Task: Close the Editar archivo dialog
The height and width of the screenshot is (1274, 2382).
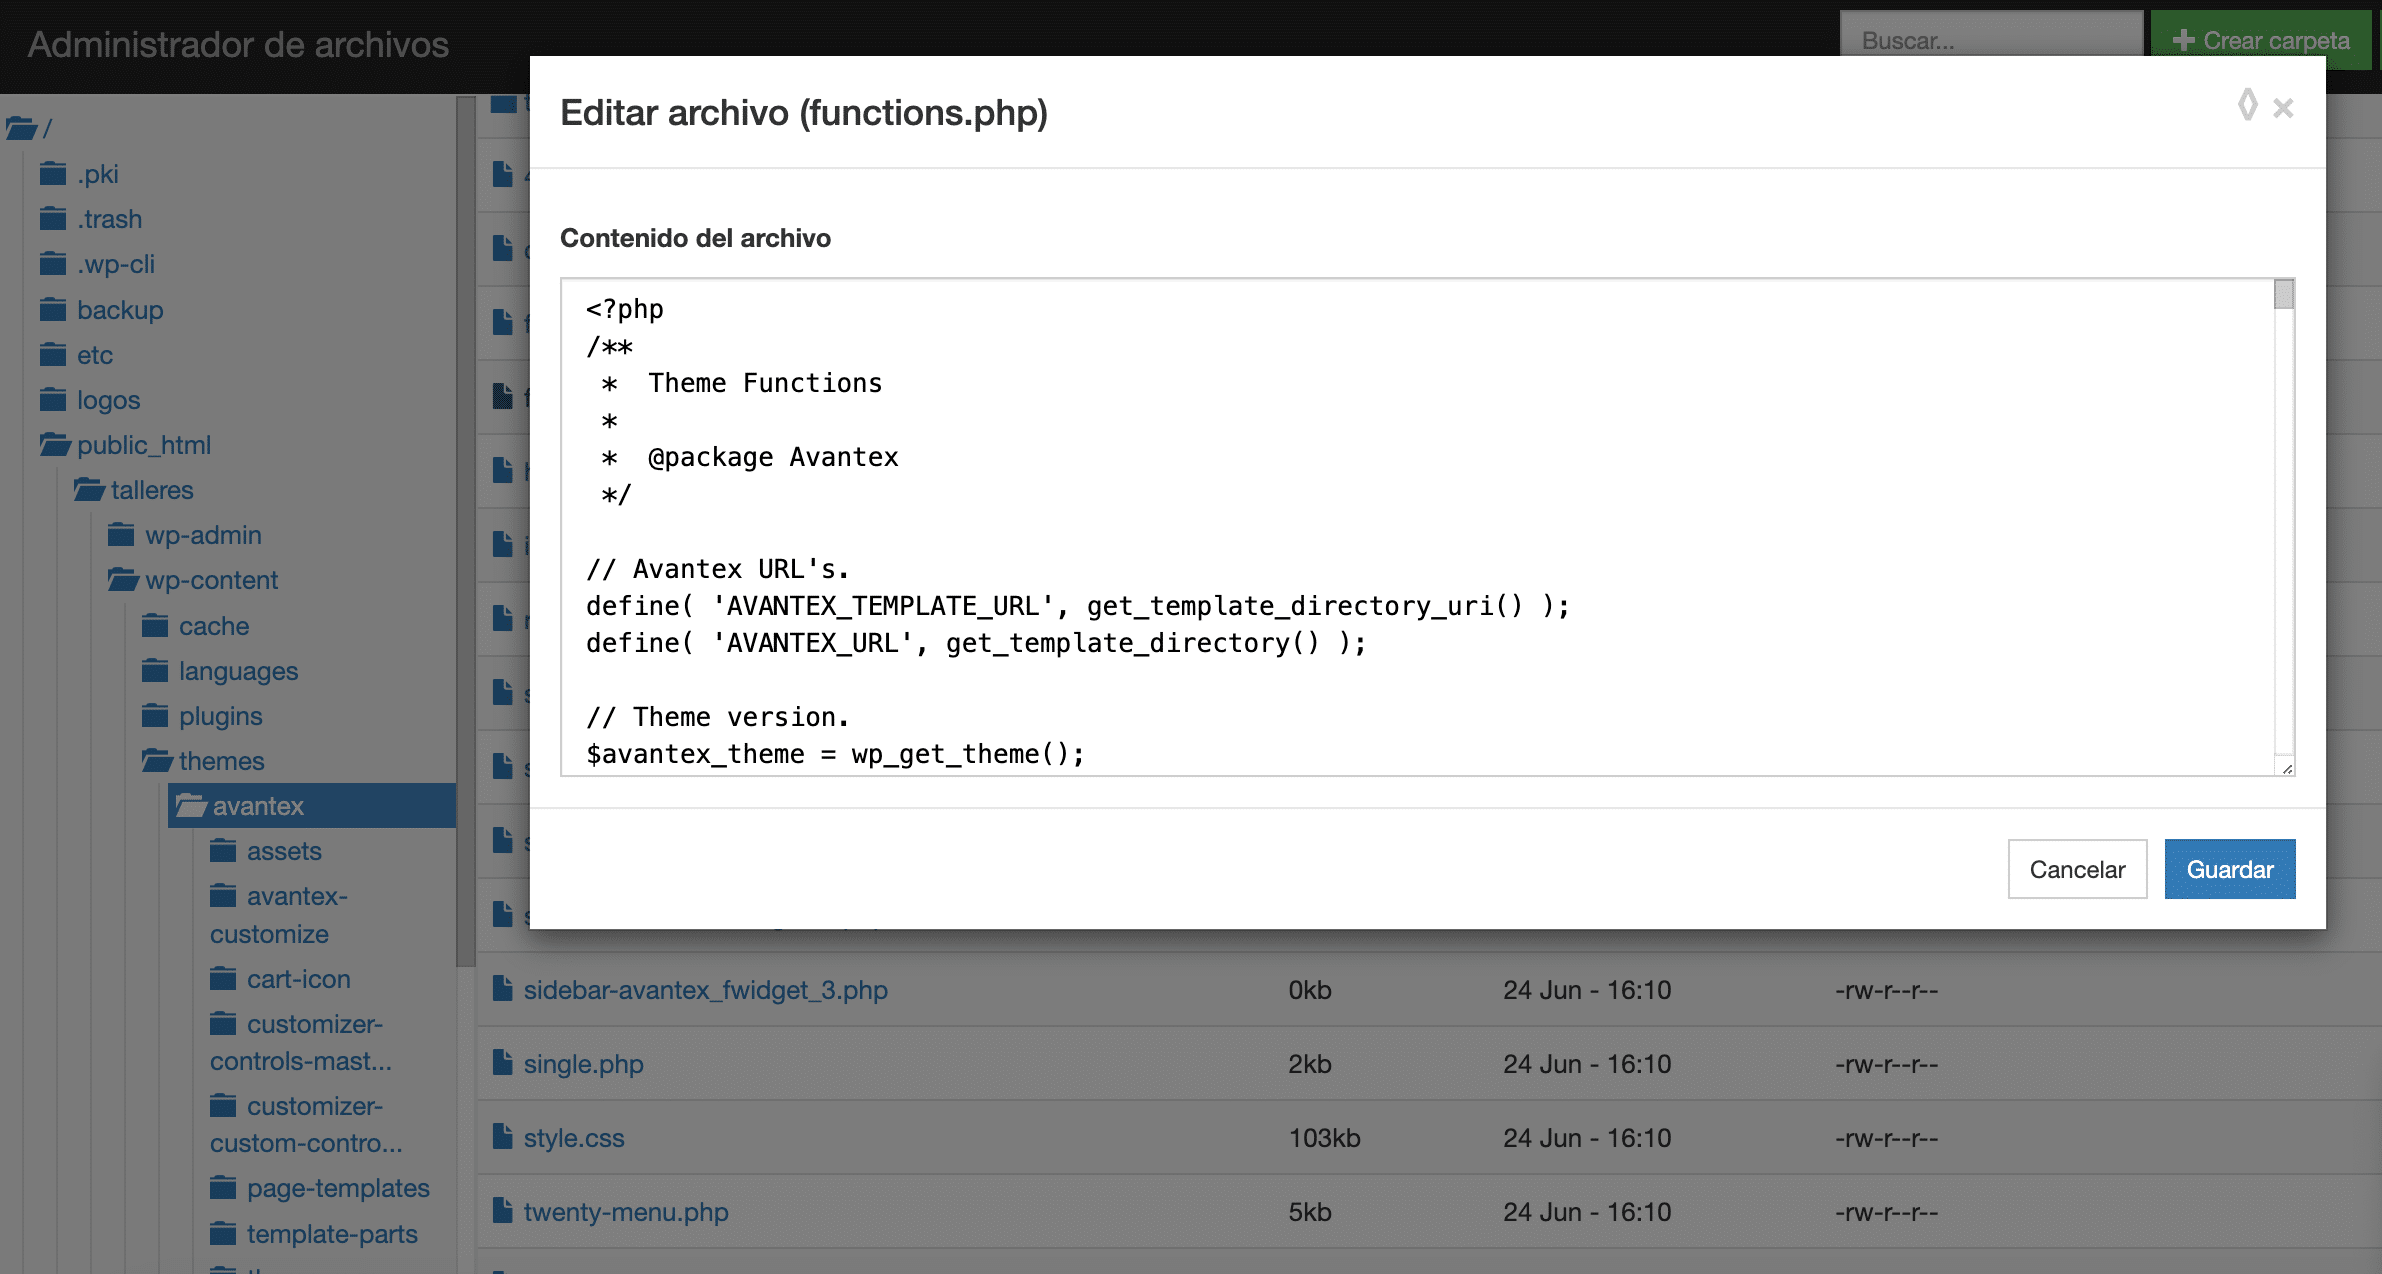Action: click(x=2283, y=108)
